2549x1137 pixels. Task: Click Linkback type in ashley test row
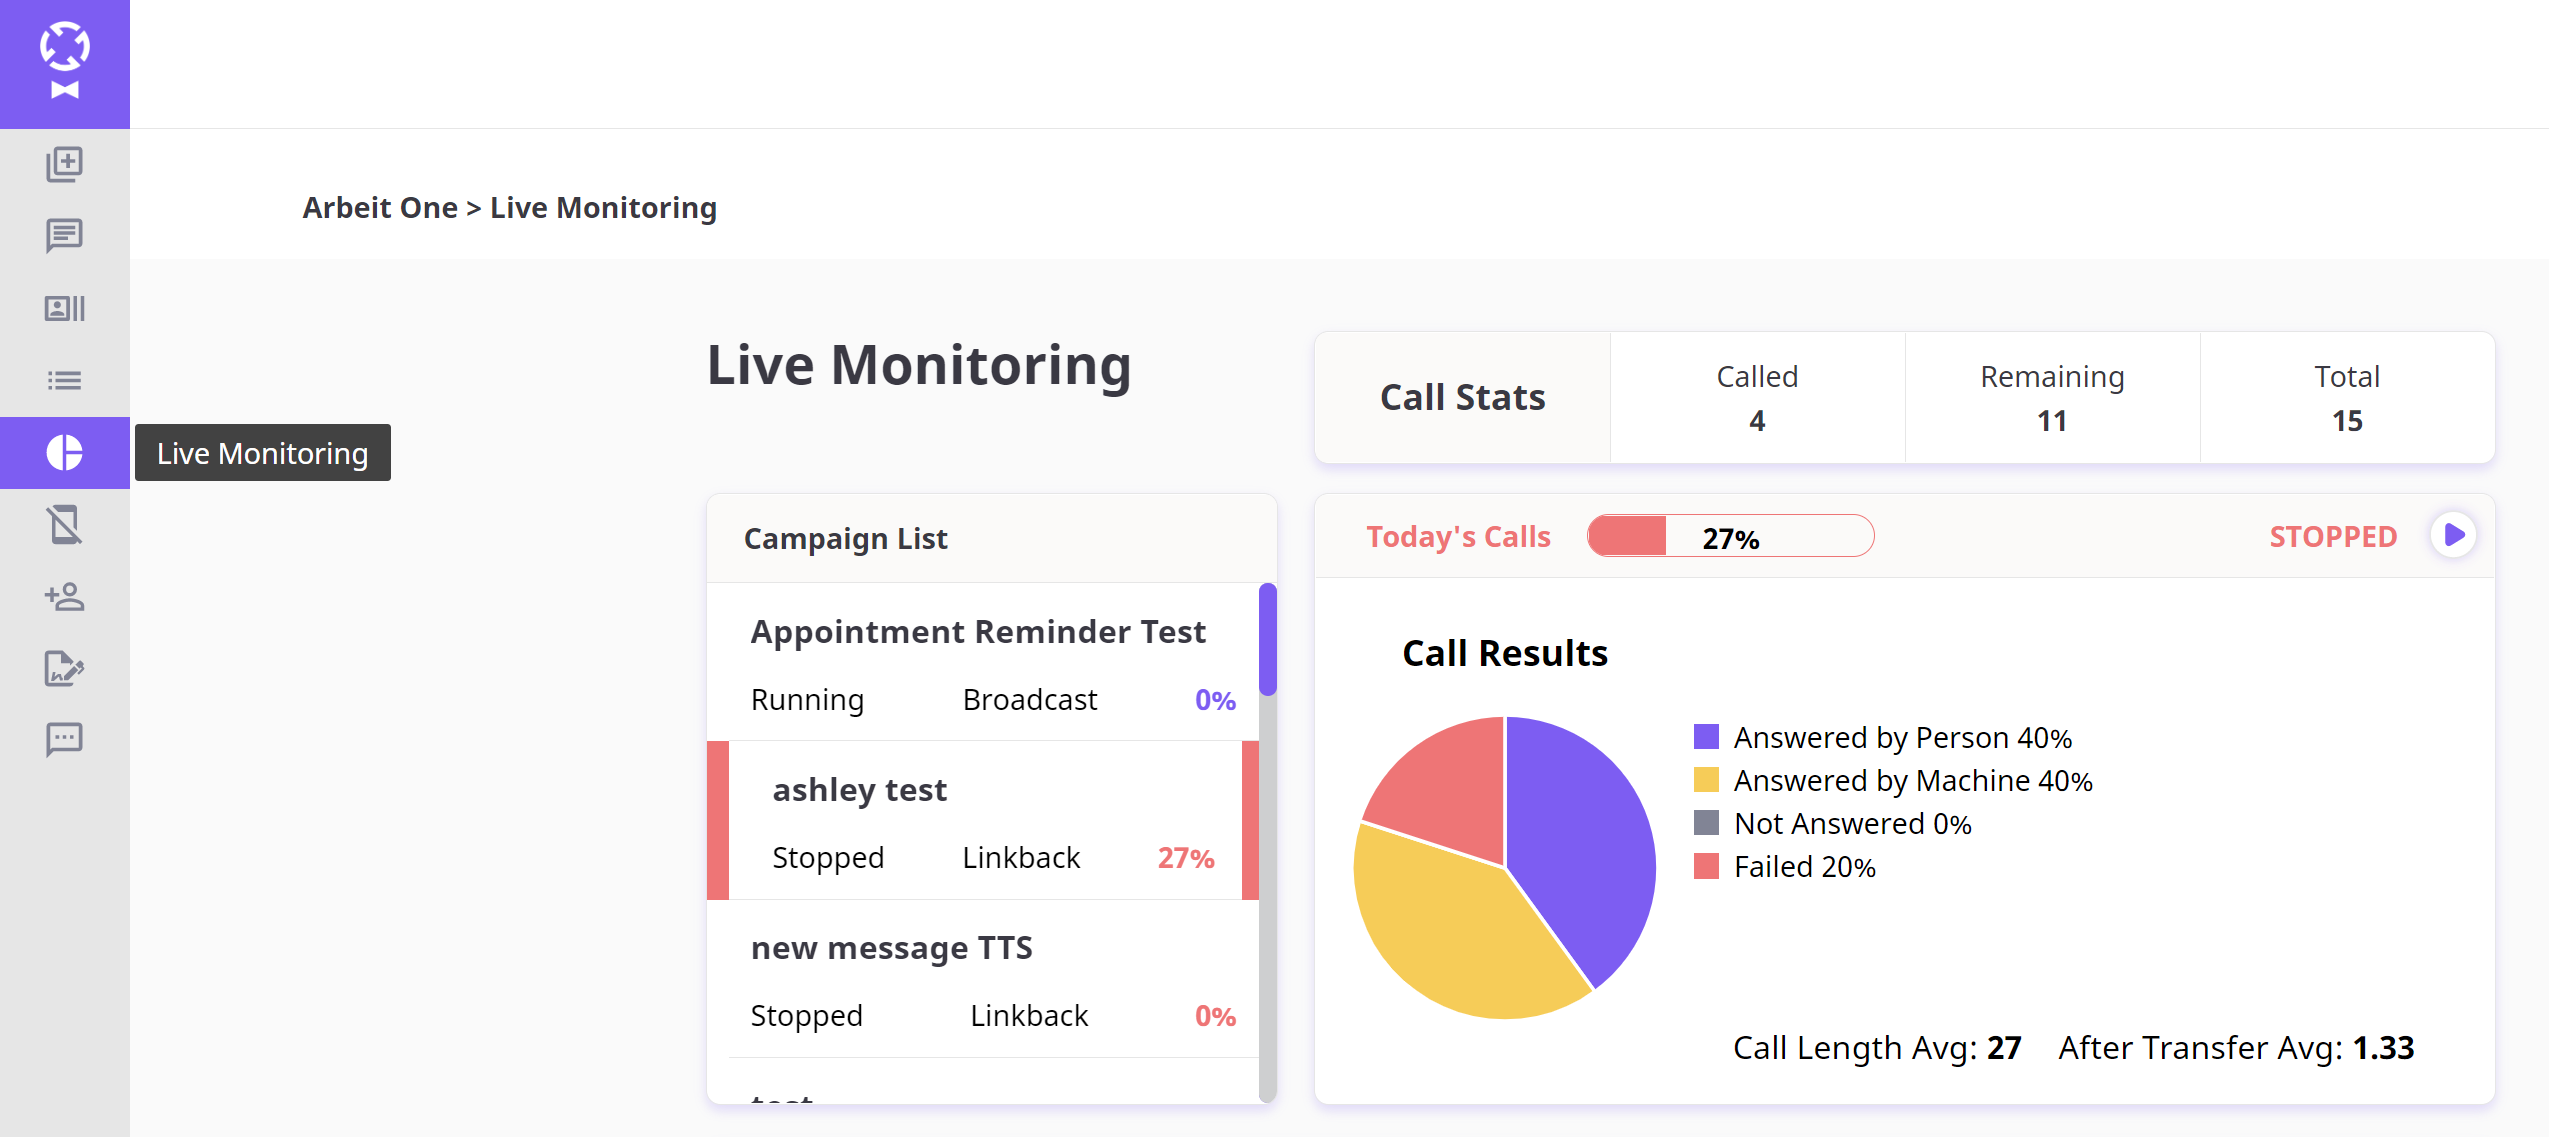click(1021, 858)
